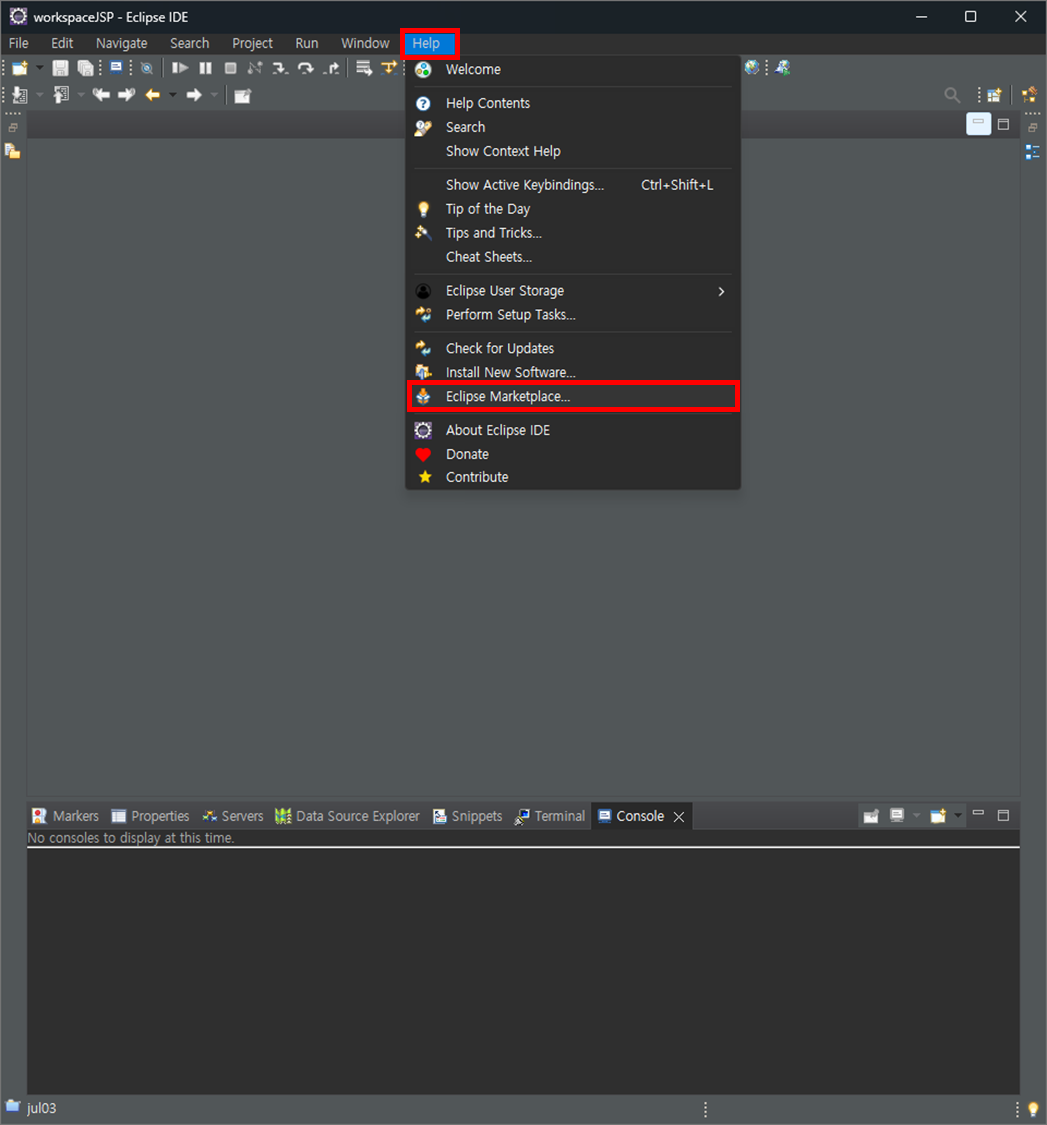The image size is (1047, 1125).
Task: Switch to the Terminal tab
Action: coord(550,816)
